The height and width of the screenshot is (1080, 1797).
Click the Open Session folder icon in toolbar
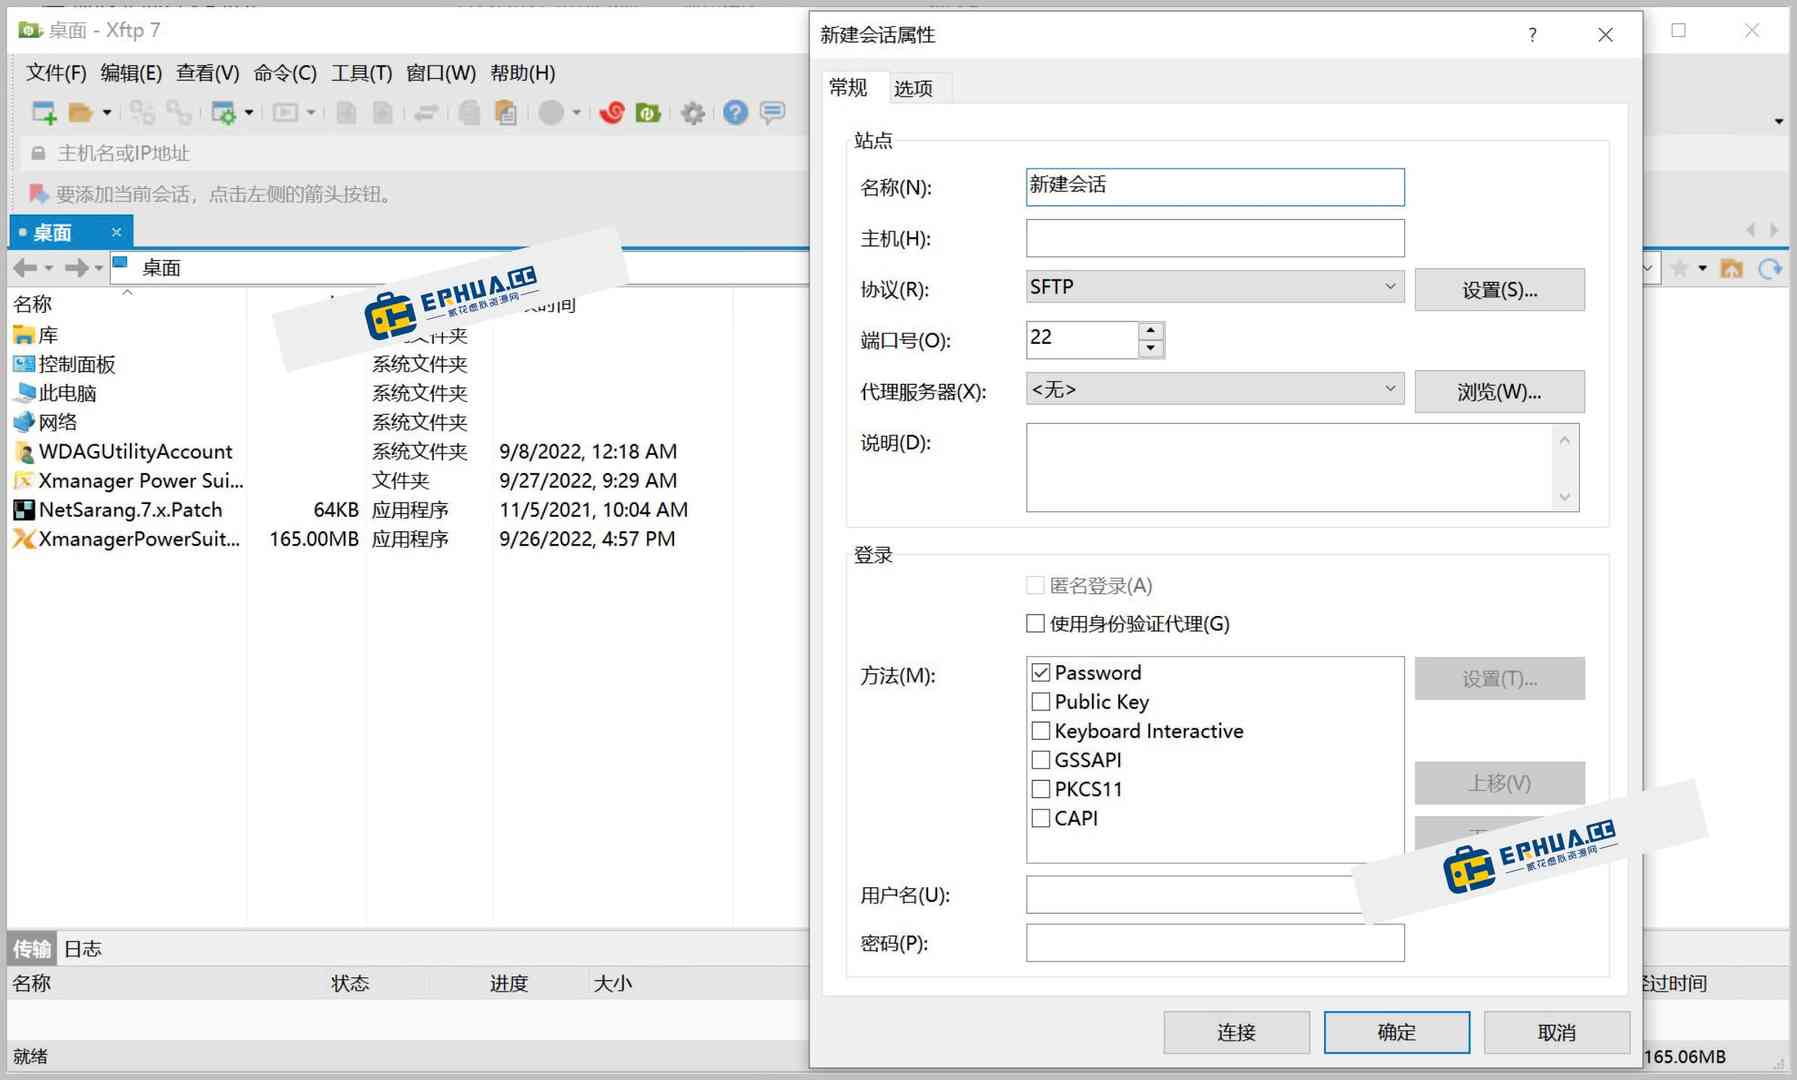80,113
